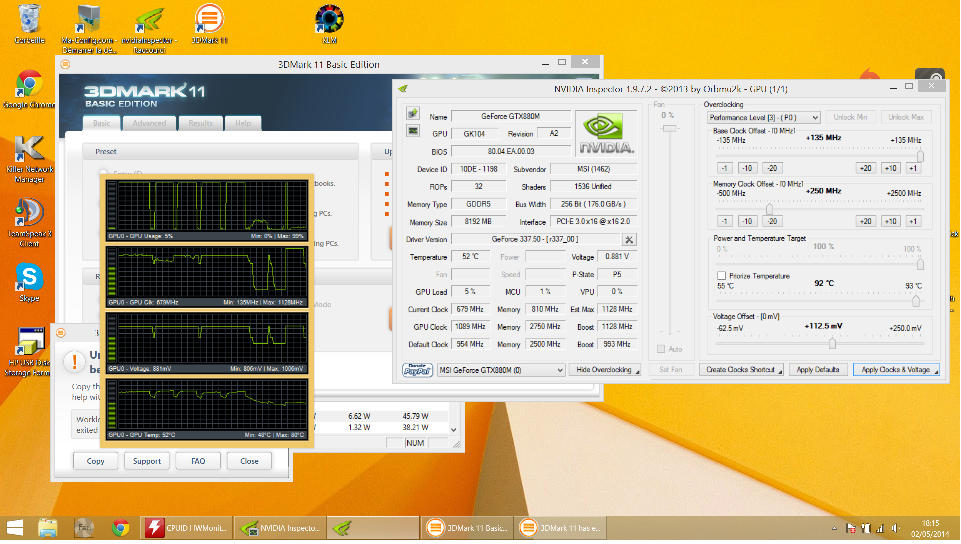Click the FAQ button in the error dialog
961x544 pixels.
pos(198,461)
